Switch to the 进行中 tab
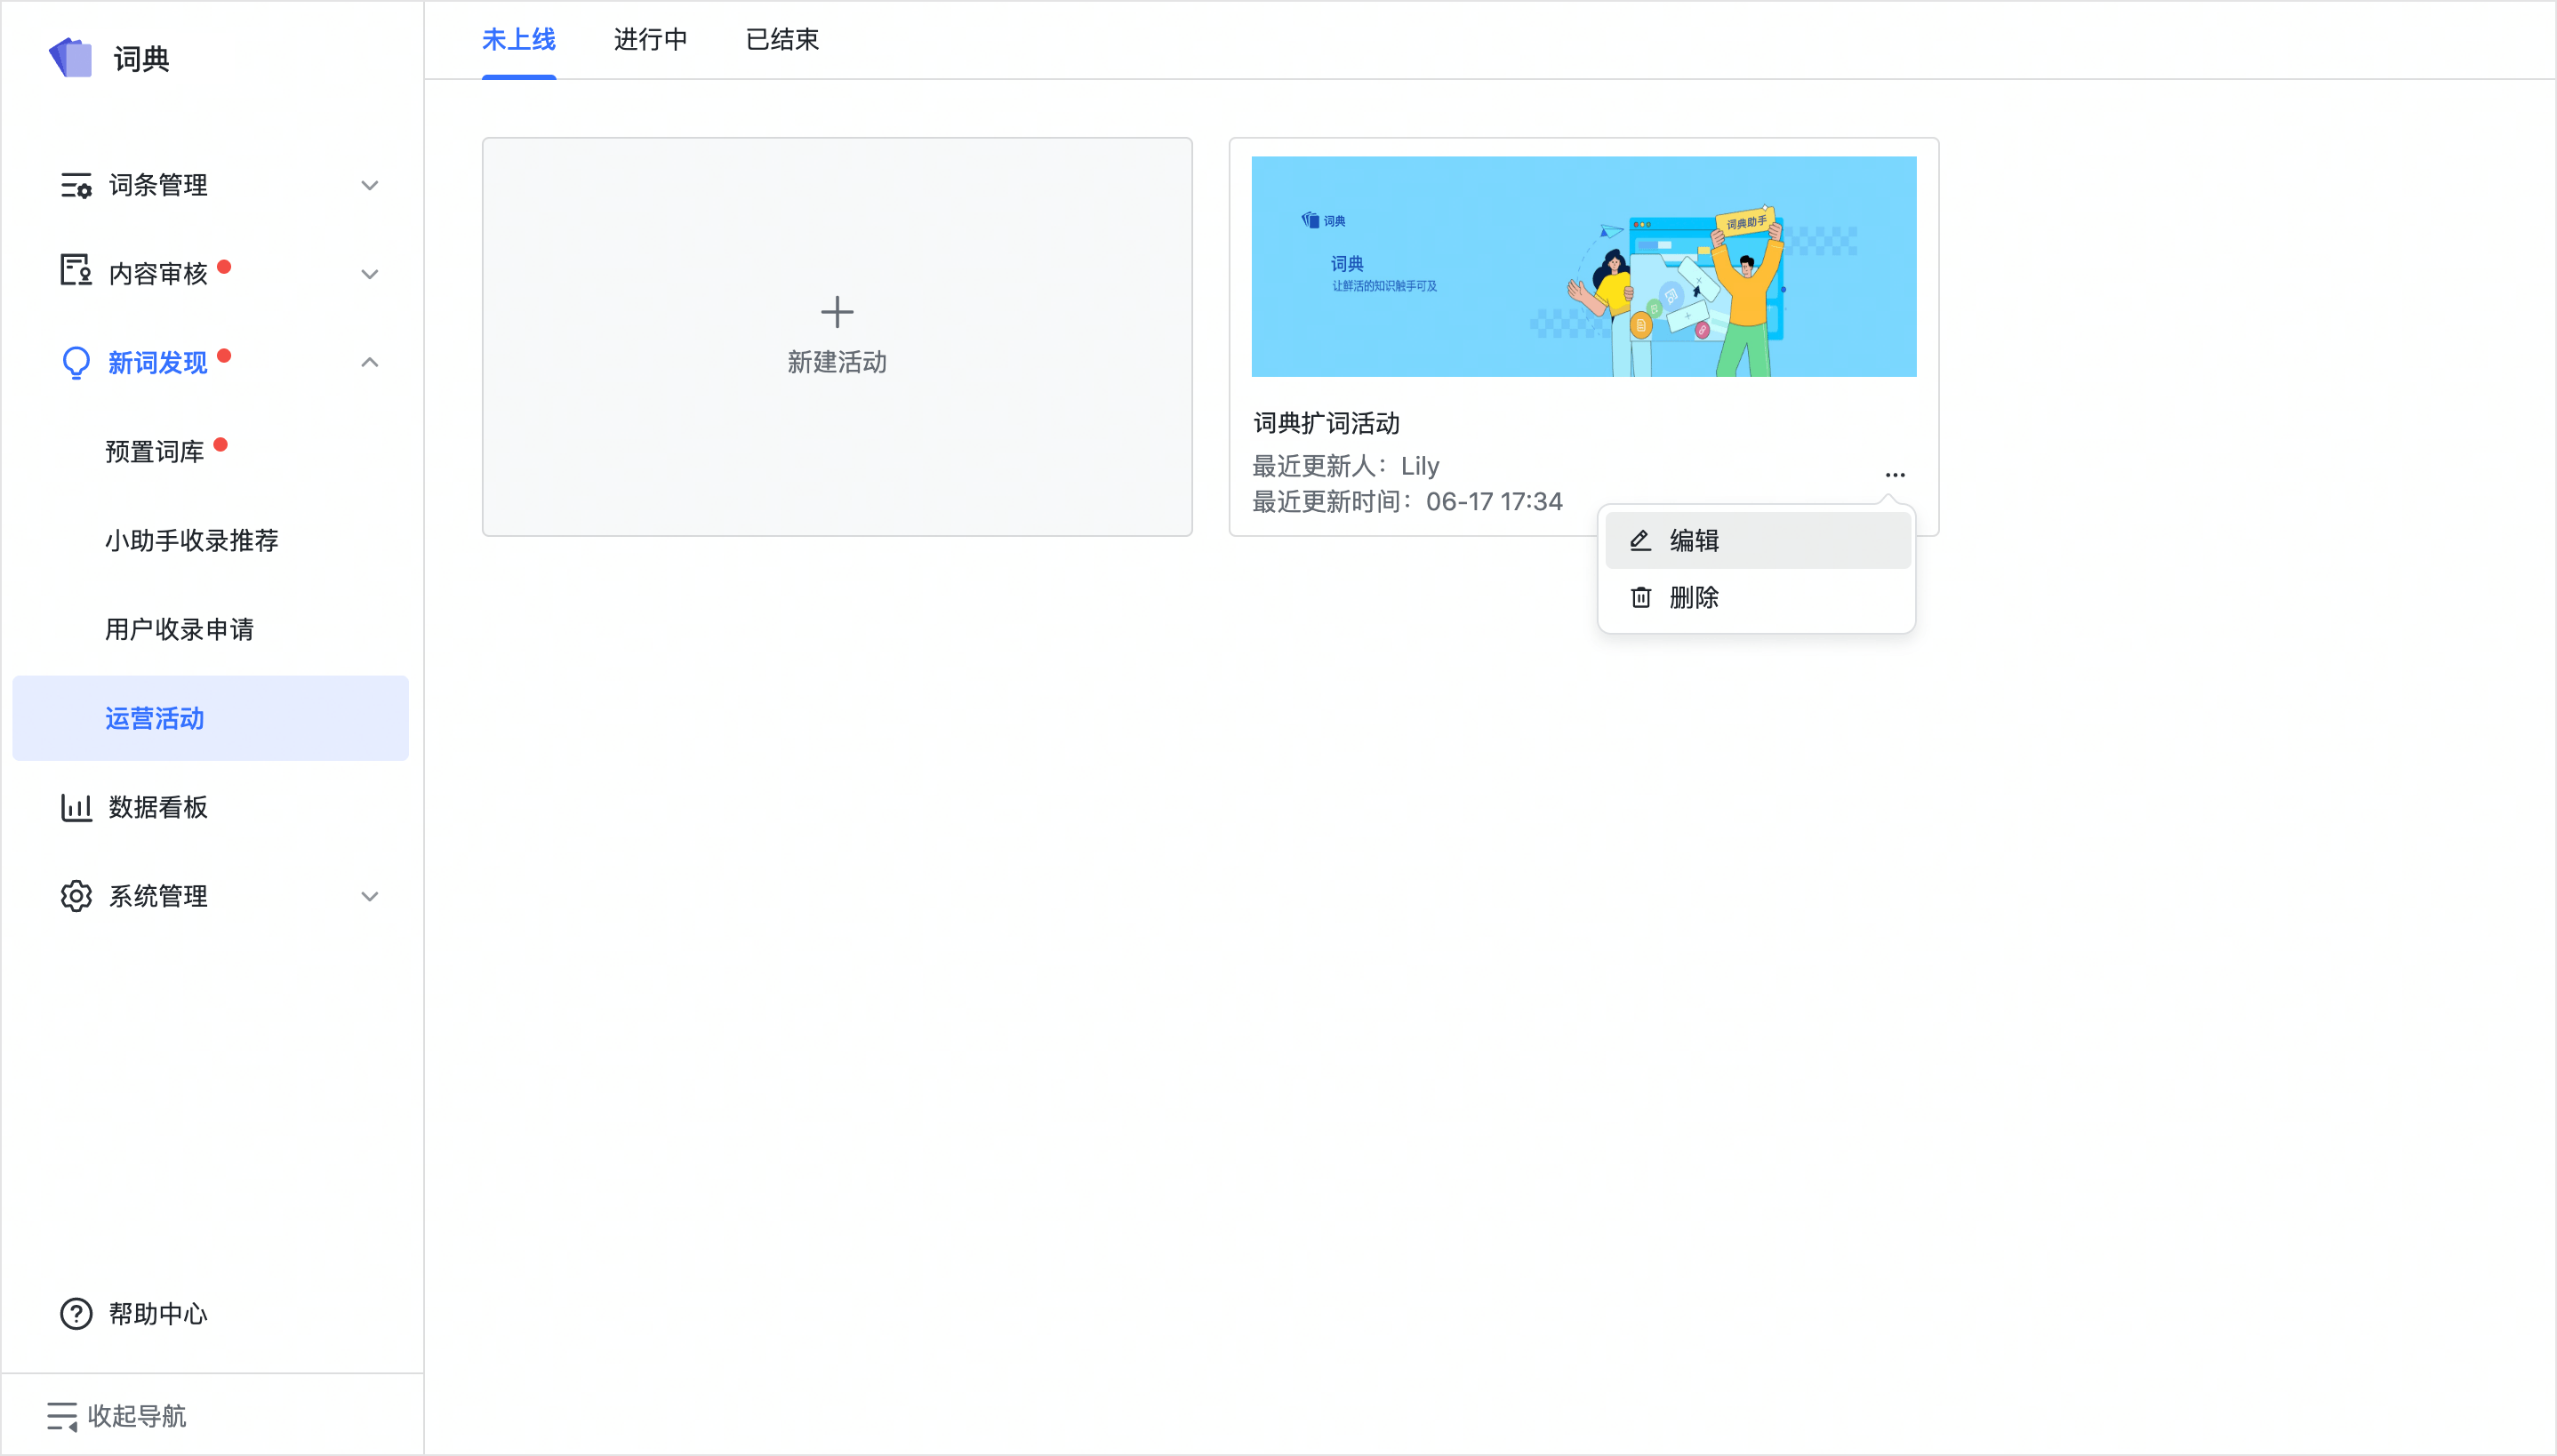This screenshot has height=1456, width=2557. (x=650, y=40)
